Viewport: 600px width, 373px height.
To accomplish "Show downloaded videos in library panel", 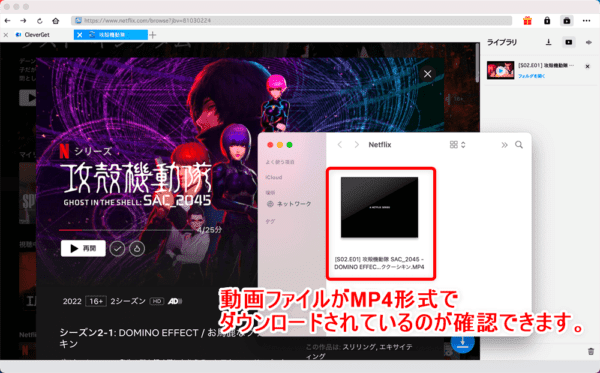I will pos(569,42).
